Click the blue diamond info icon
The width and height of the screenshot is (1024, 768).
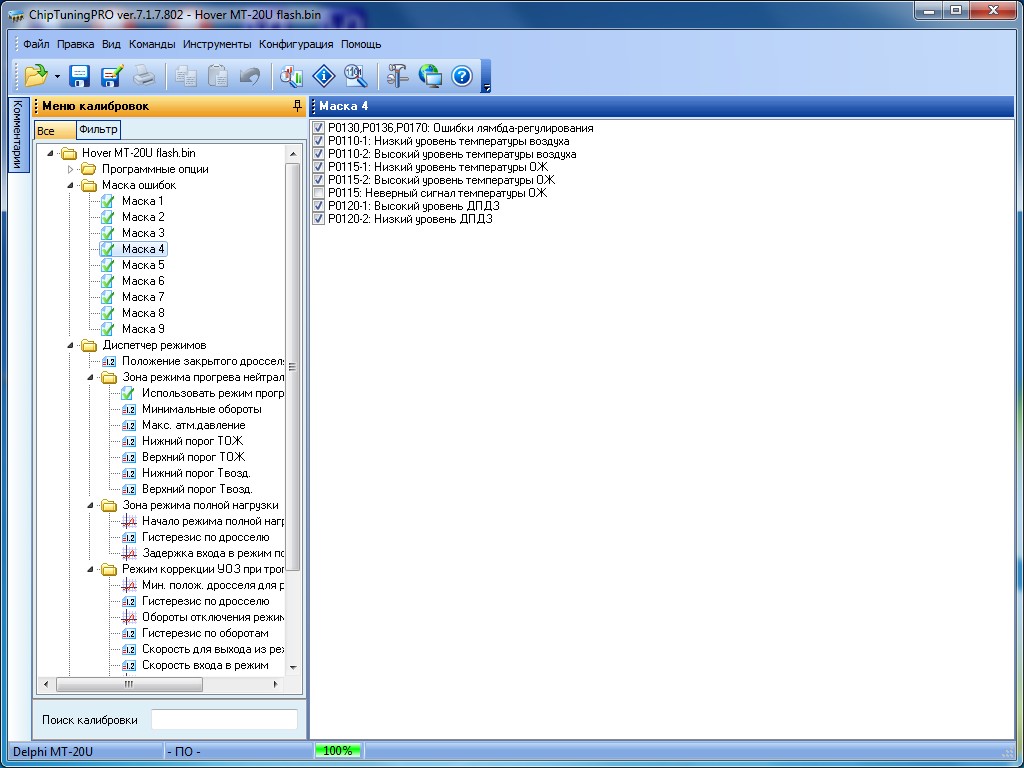pyautogui.click(x=323, y=76)
